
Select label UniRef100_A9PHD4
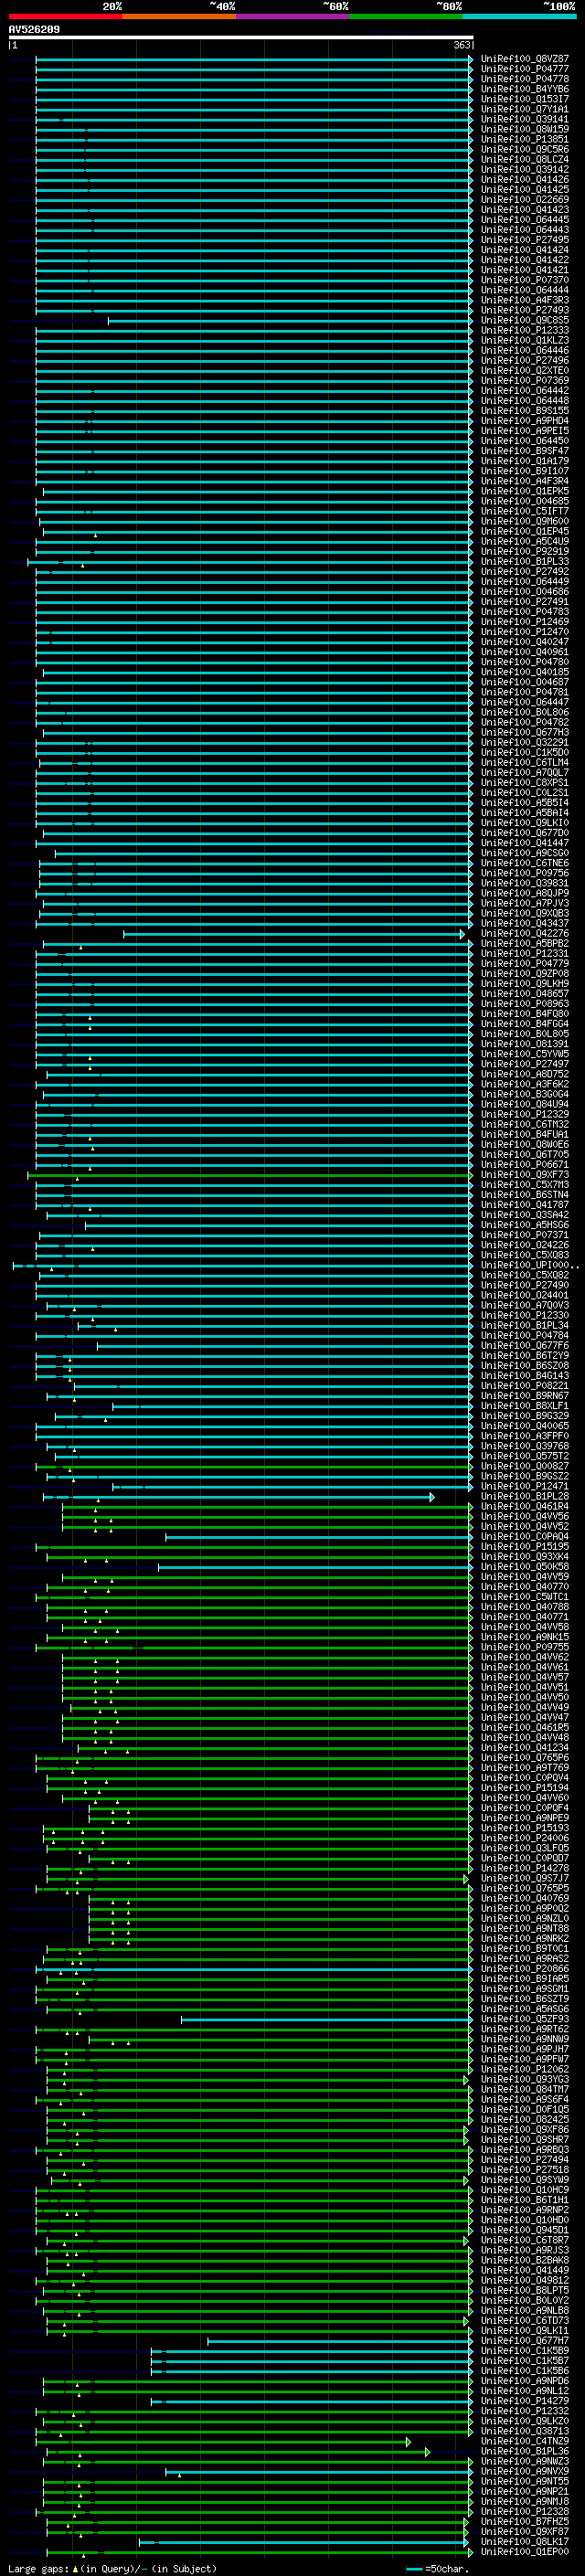pos(524,420)
